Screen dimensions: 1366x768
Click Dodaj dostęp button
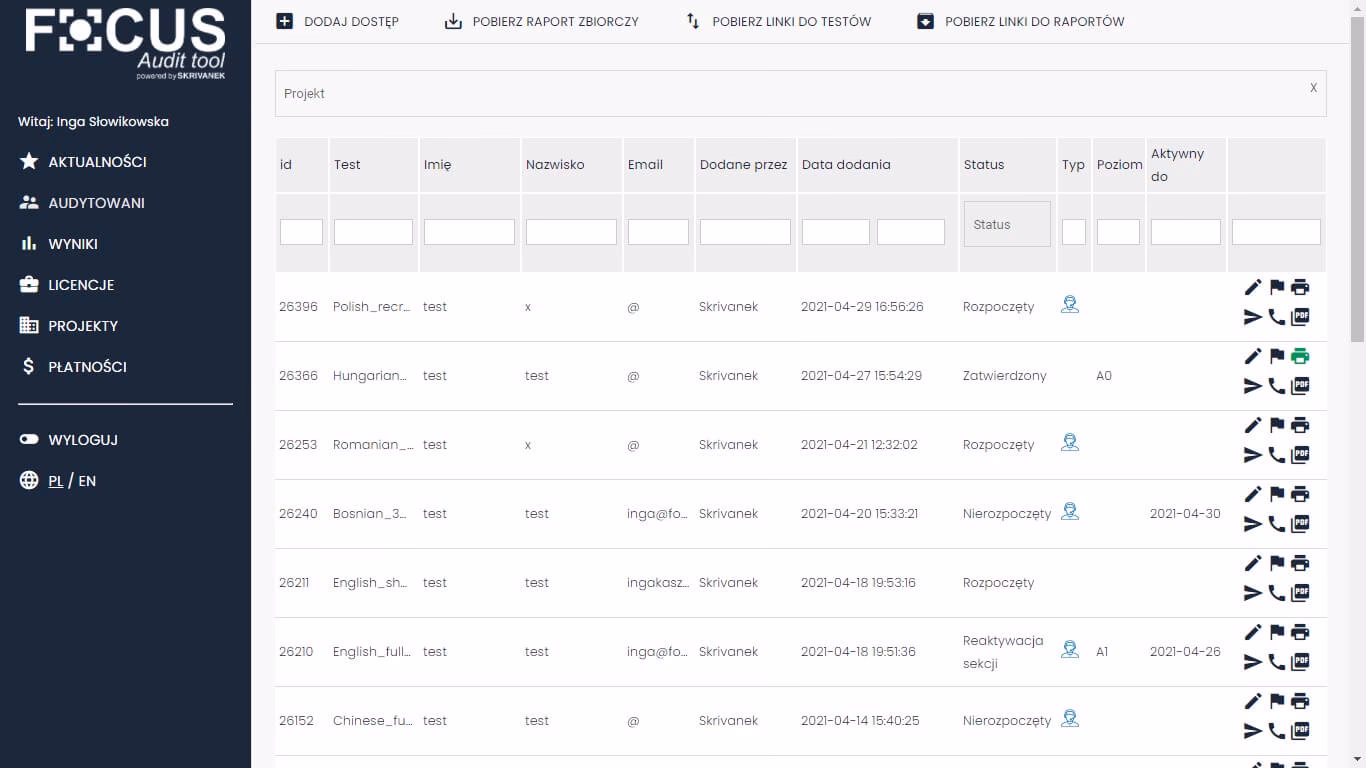click(338, 21)
